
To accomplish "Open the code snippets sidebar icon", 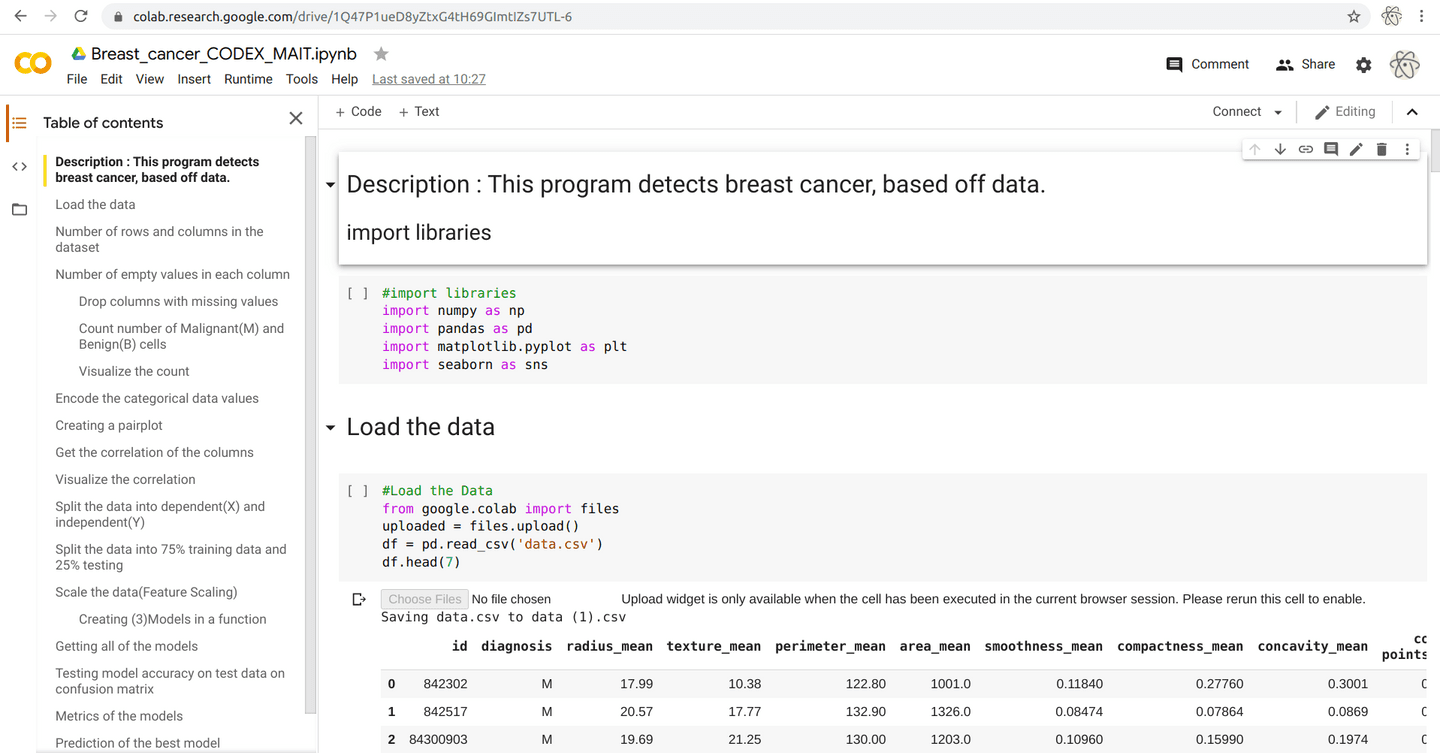I will [x=19, y=166].
